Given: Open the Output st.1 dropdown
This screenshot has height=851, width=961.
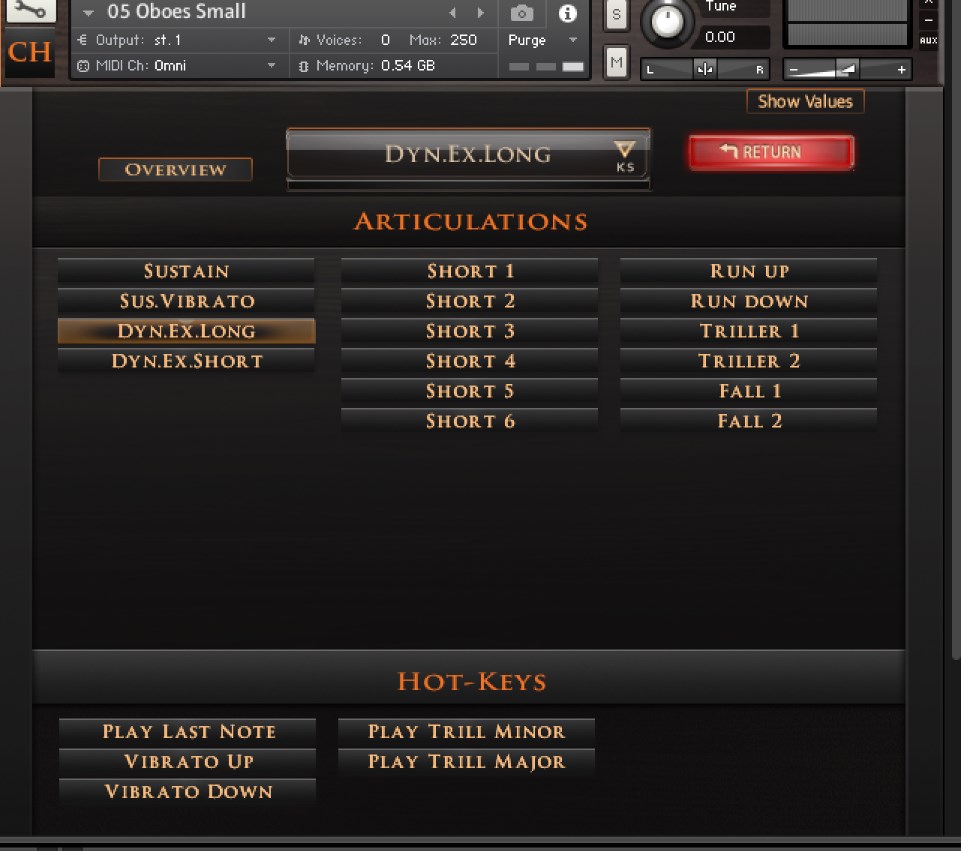Looking at the screenshot, I should point(271,40).
